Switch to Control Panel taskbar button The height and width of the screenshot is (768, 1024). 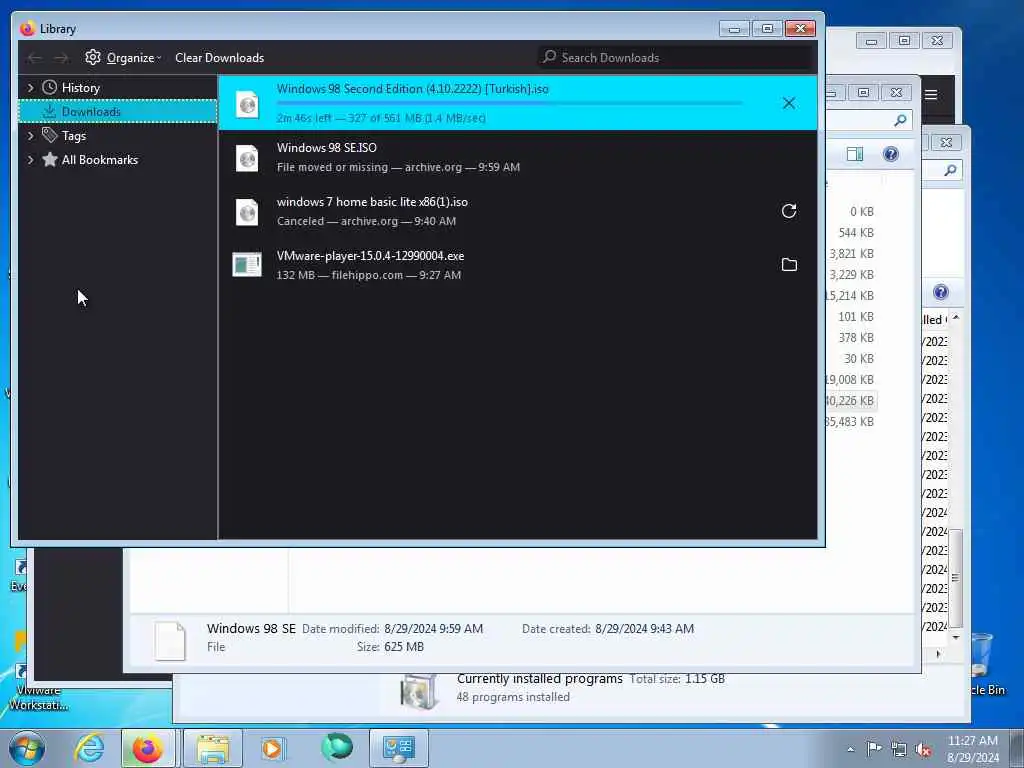pyautogui.click(x=399, y=748)
